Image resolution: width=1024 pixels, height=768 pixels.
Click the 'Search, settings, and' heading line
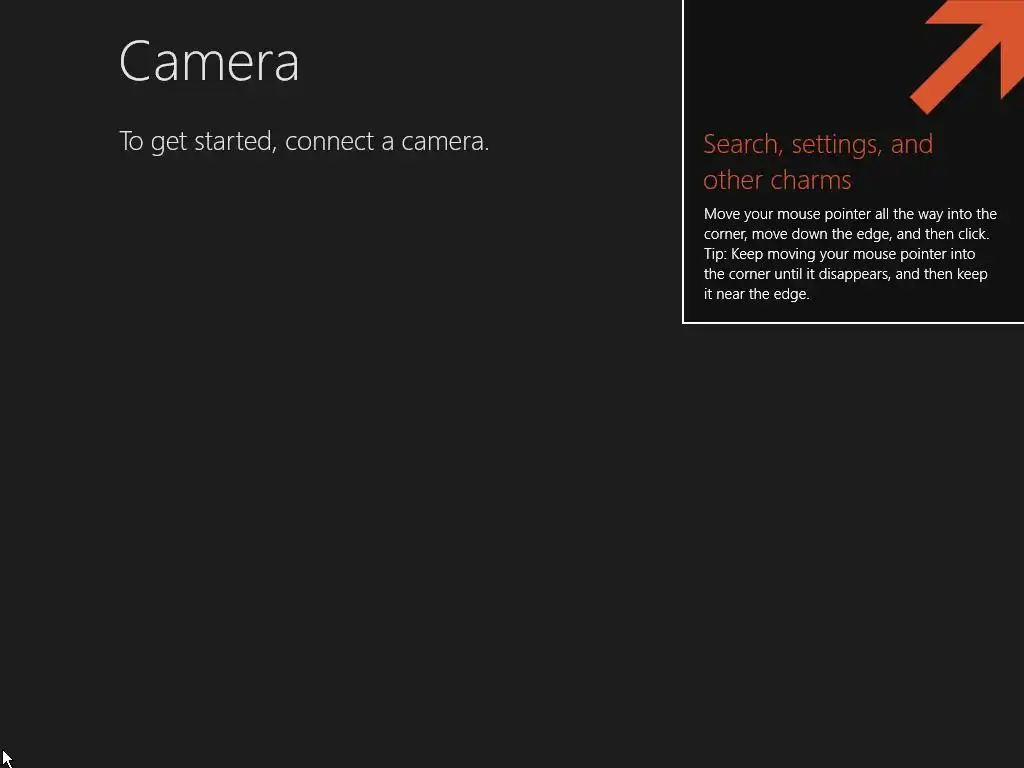click(818, 144)
